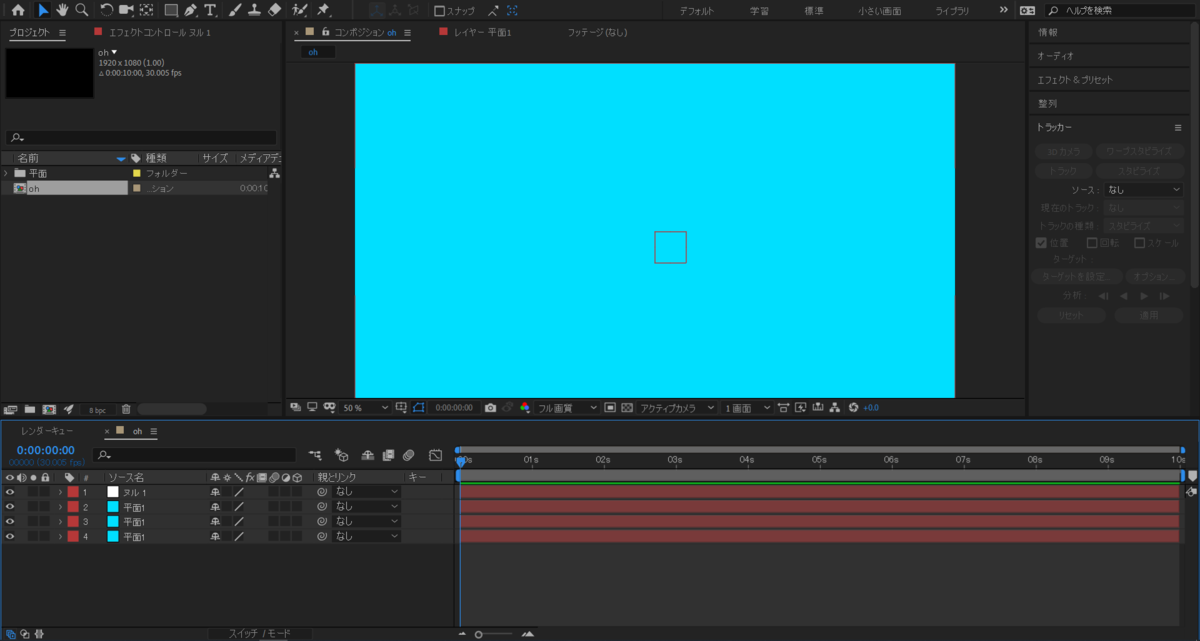Switch to デフォルト workspace
Viewport: 1200px width, 641px height.
pos(697,11)
